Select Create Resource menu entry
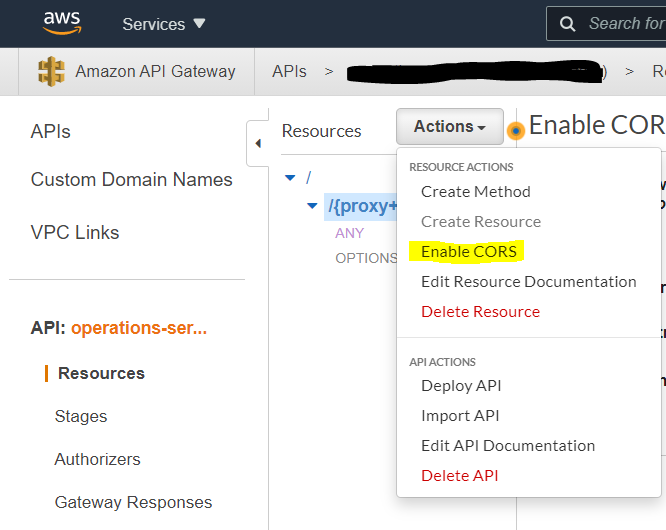This screenshot has height=530, width=666. (x=481, y=222)
